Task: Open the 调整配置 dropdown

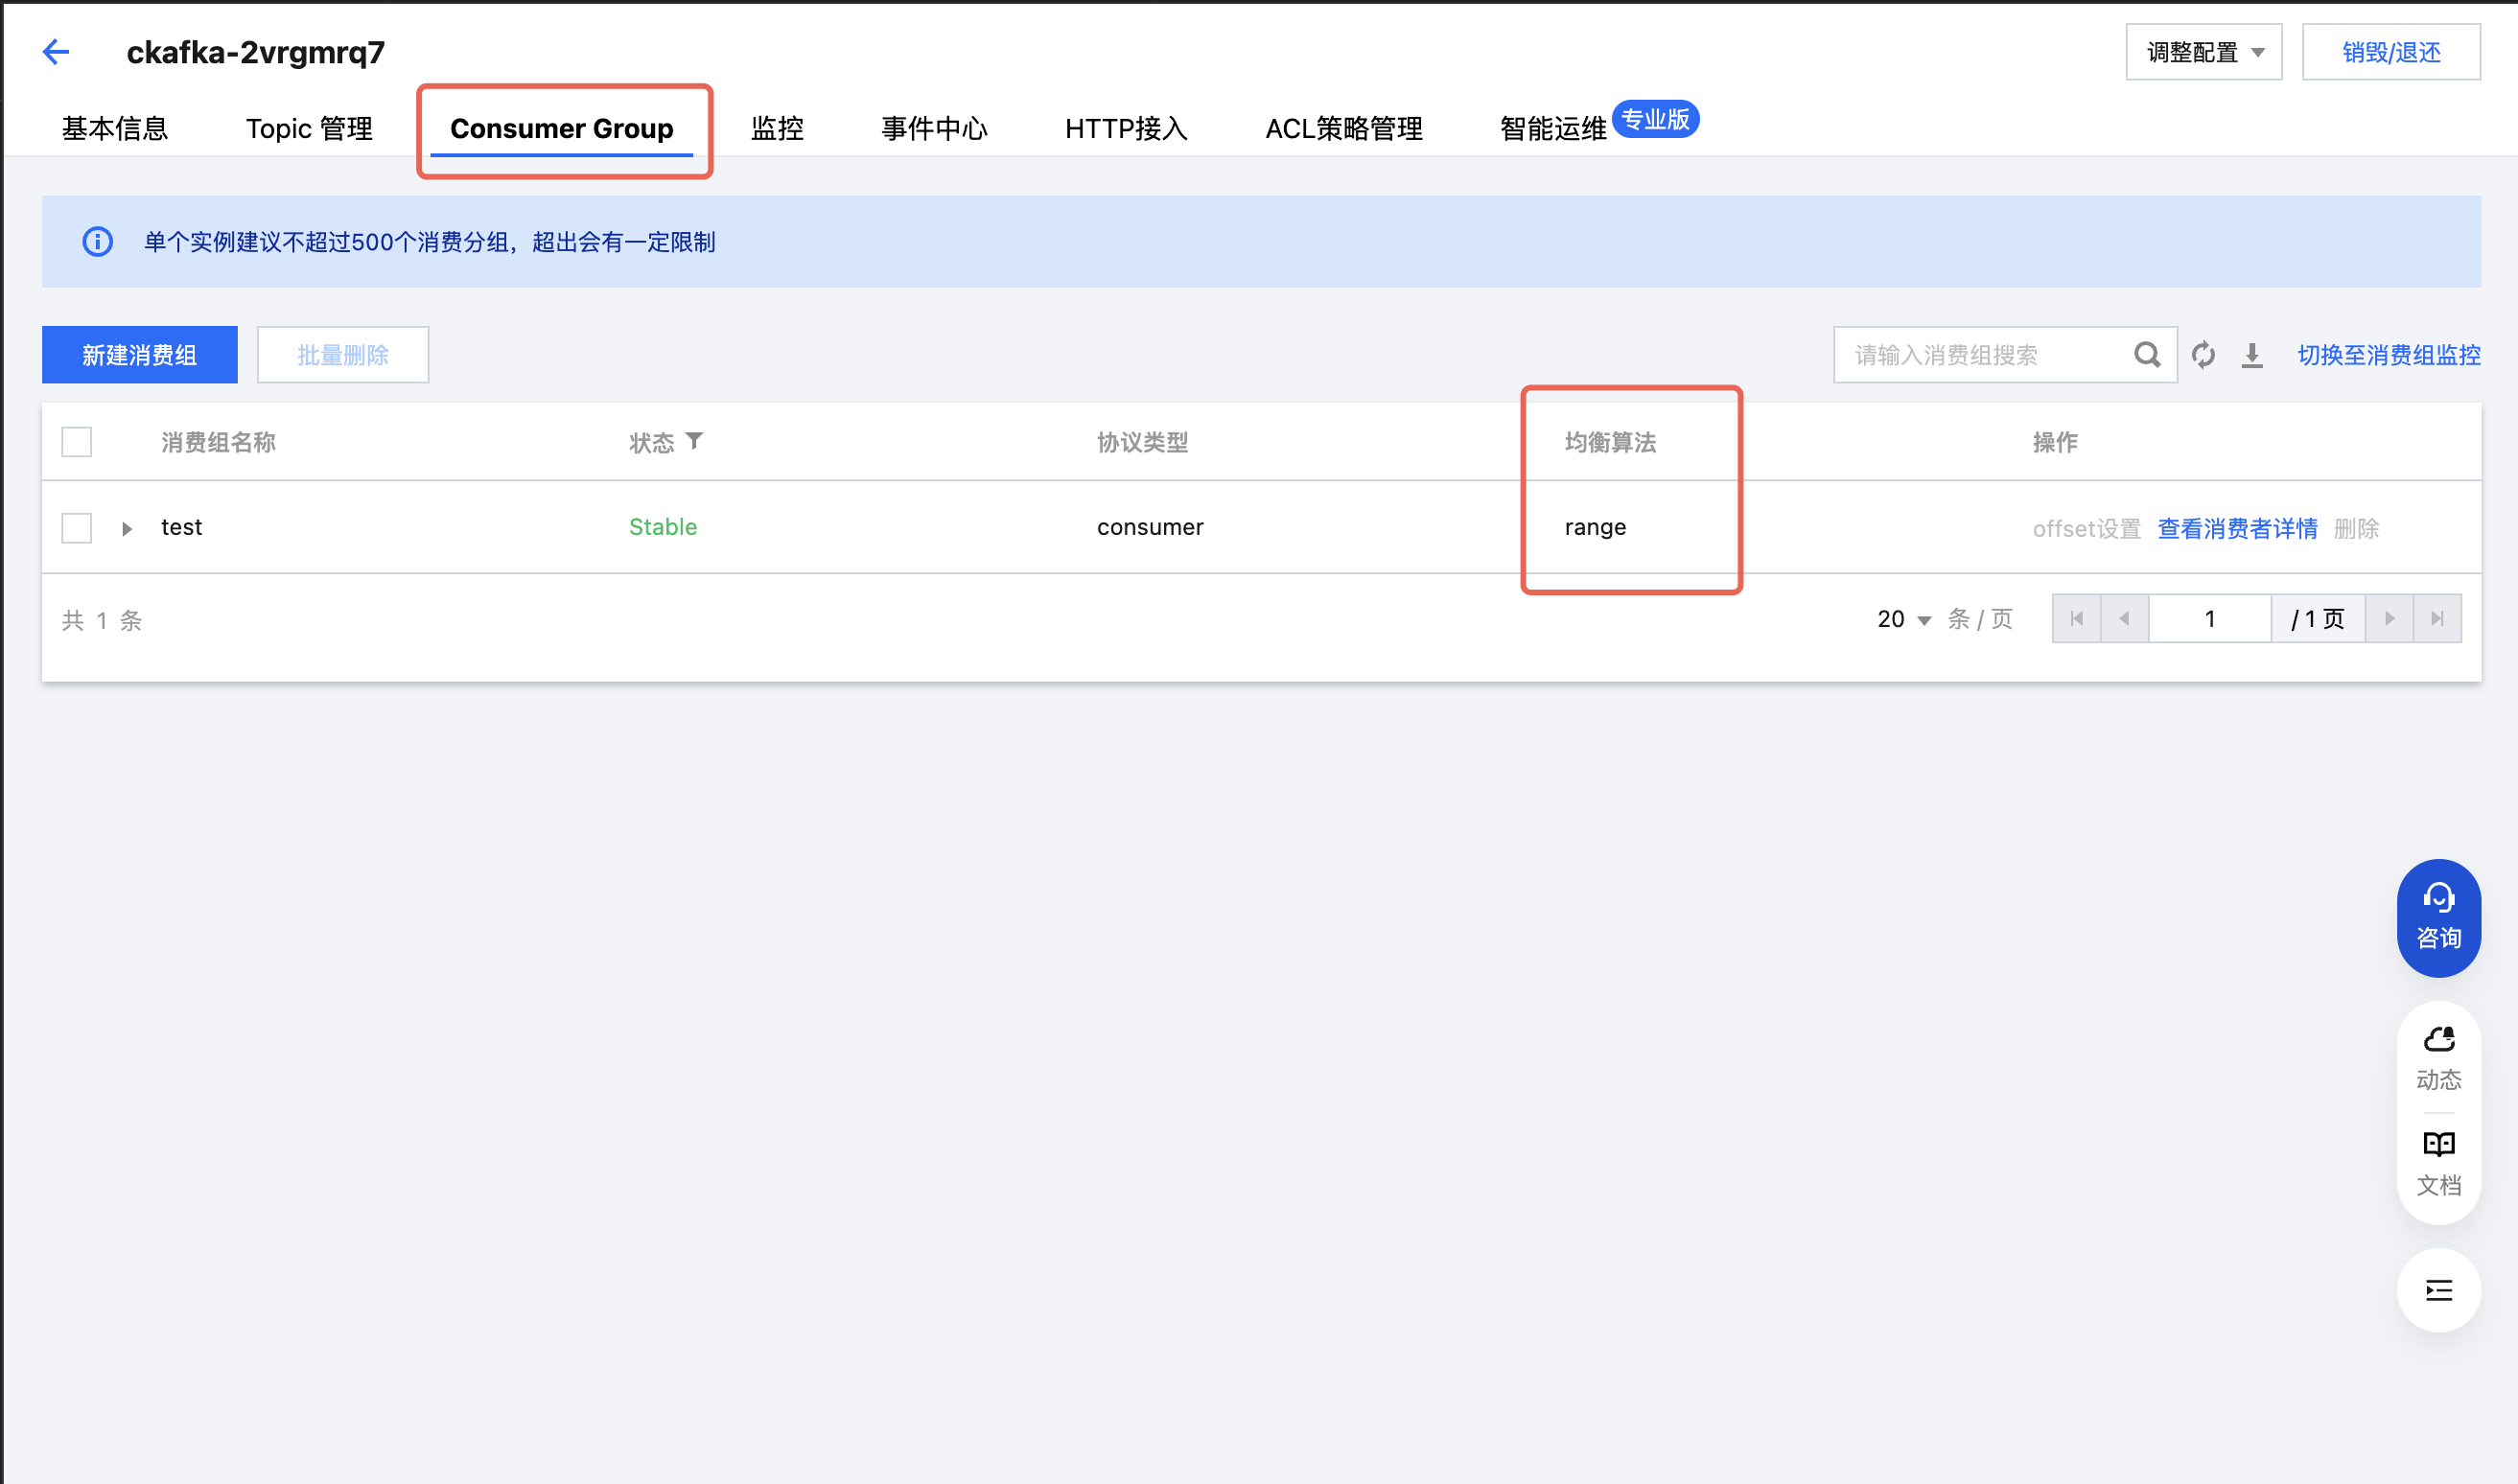Action: click(x=2203, y=52)
